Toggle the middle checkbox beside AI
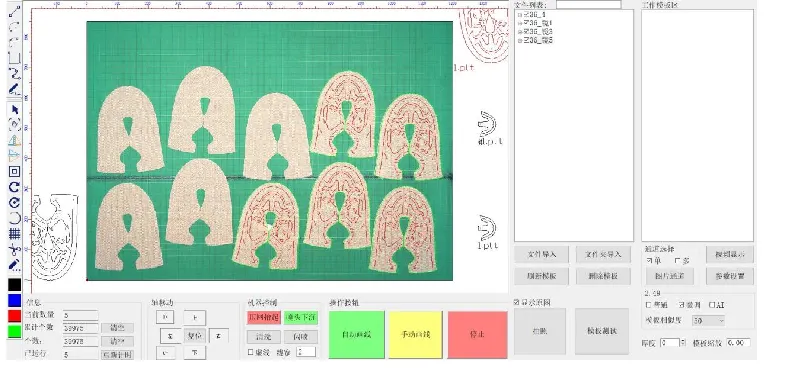The width and height of the screenshot is (797, 378). point(682,305)
